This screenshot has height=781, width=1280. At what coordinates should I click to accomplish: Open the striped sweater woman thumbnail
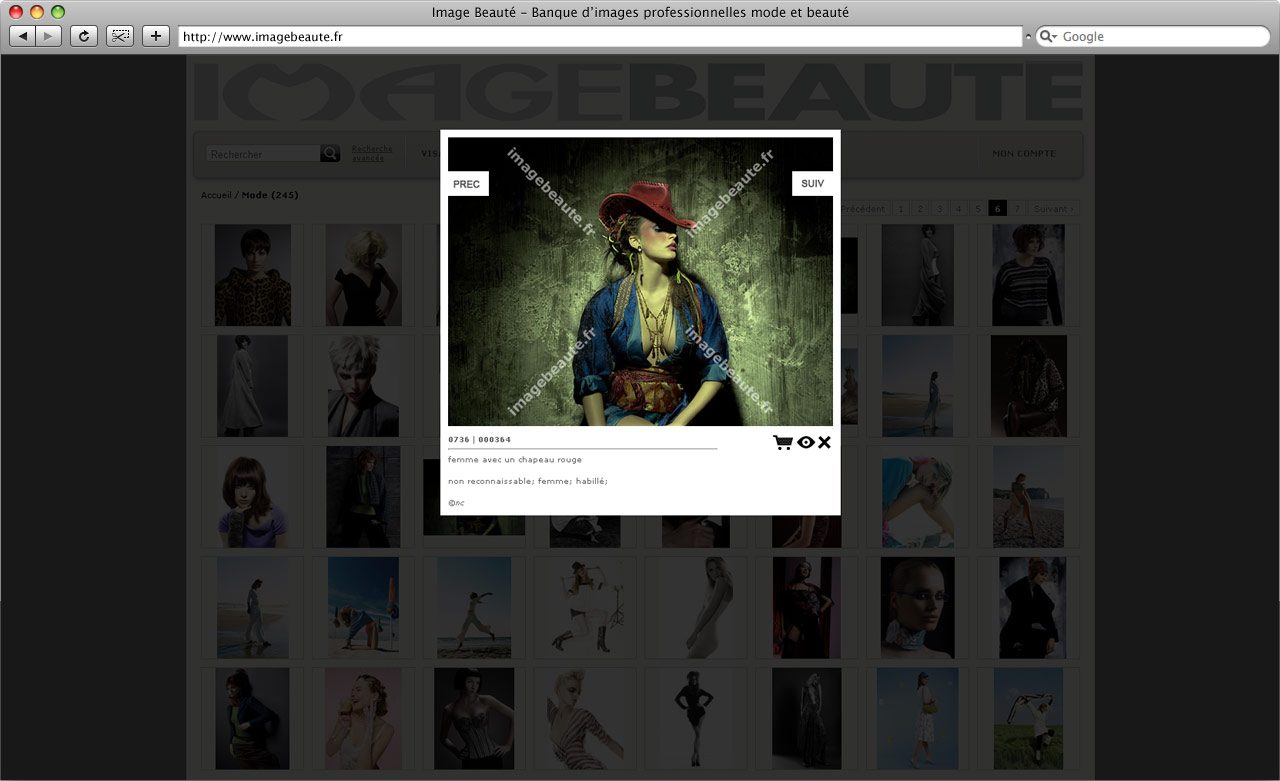click(x=1028, y=275)
